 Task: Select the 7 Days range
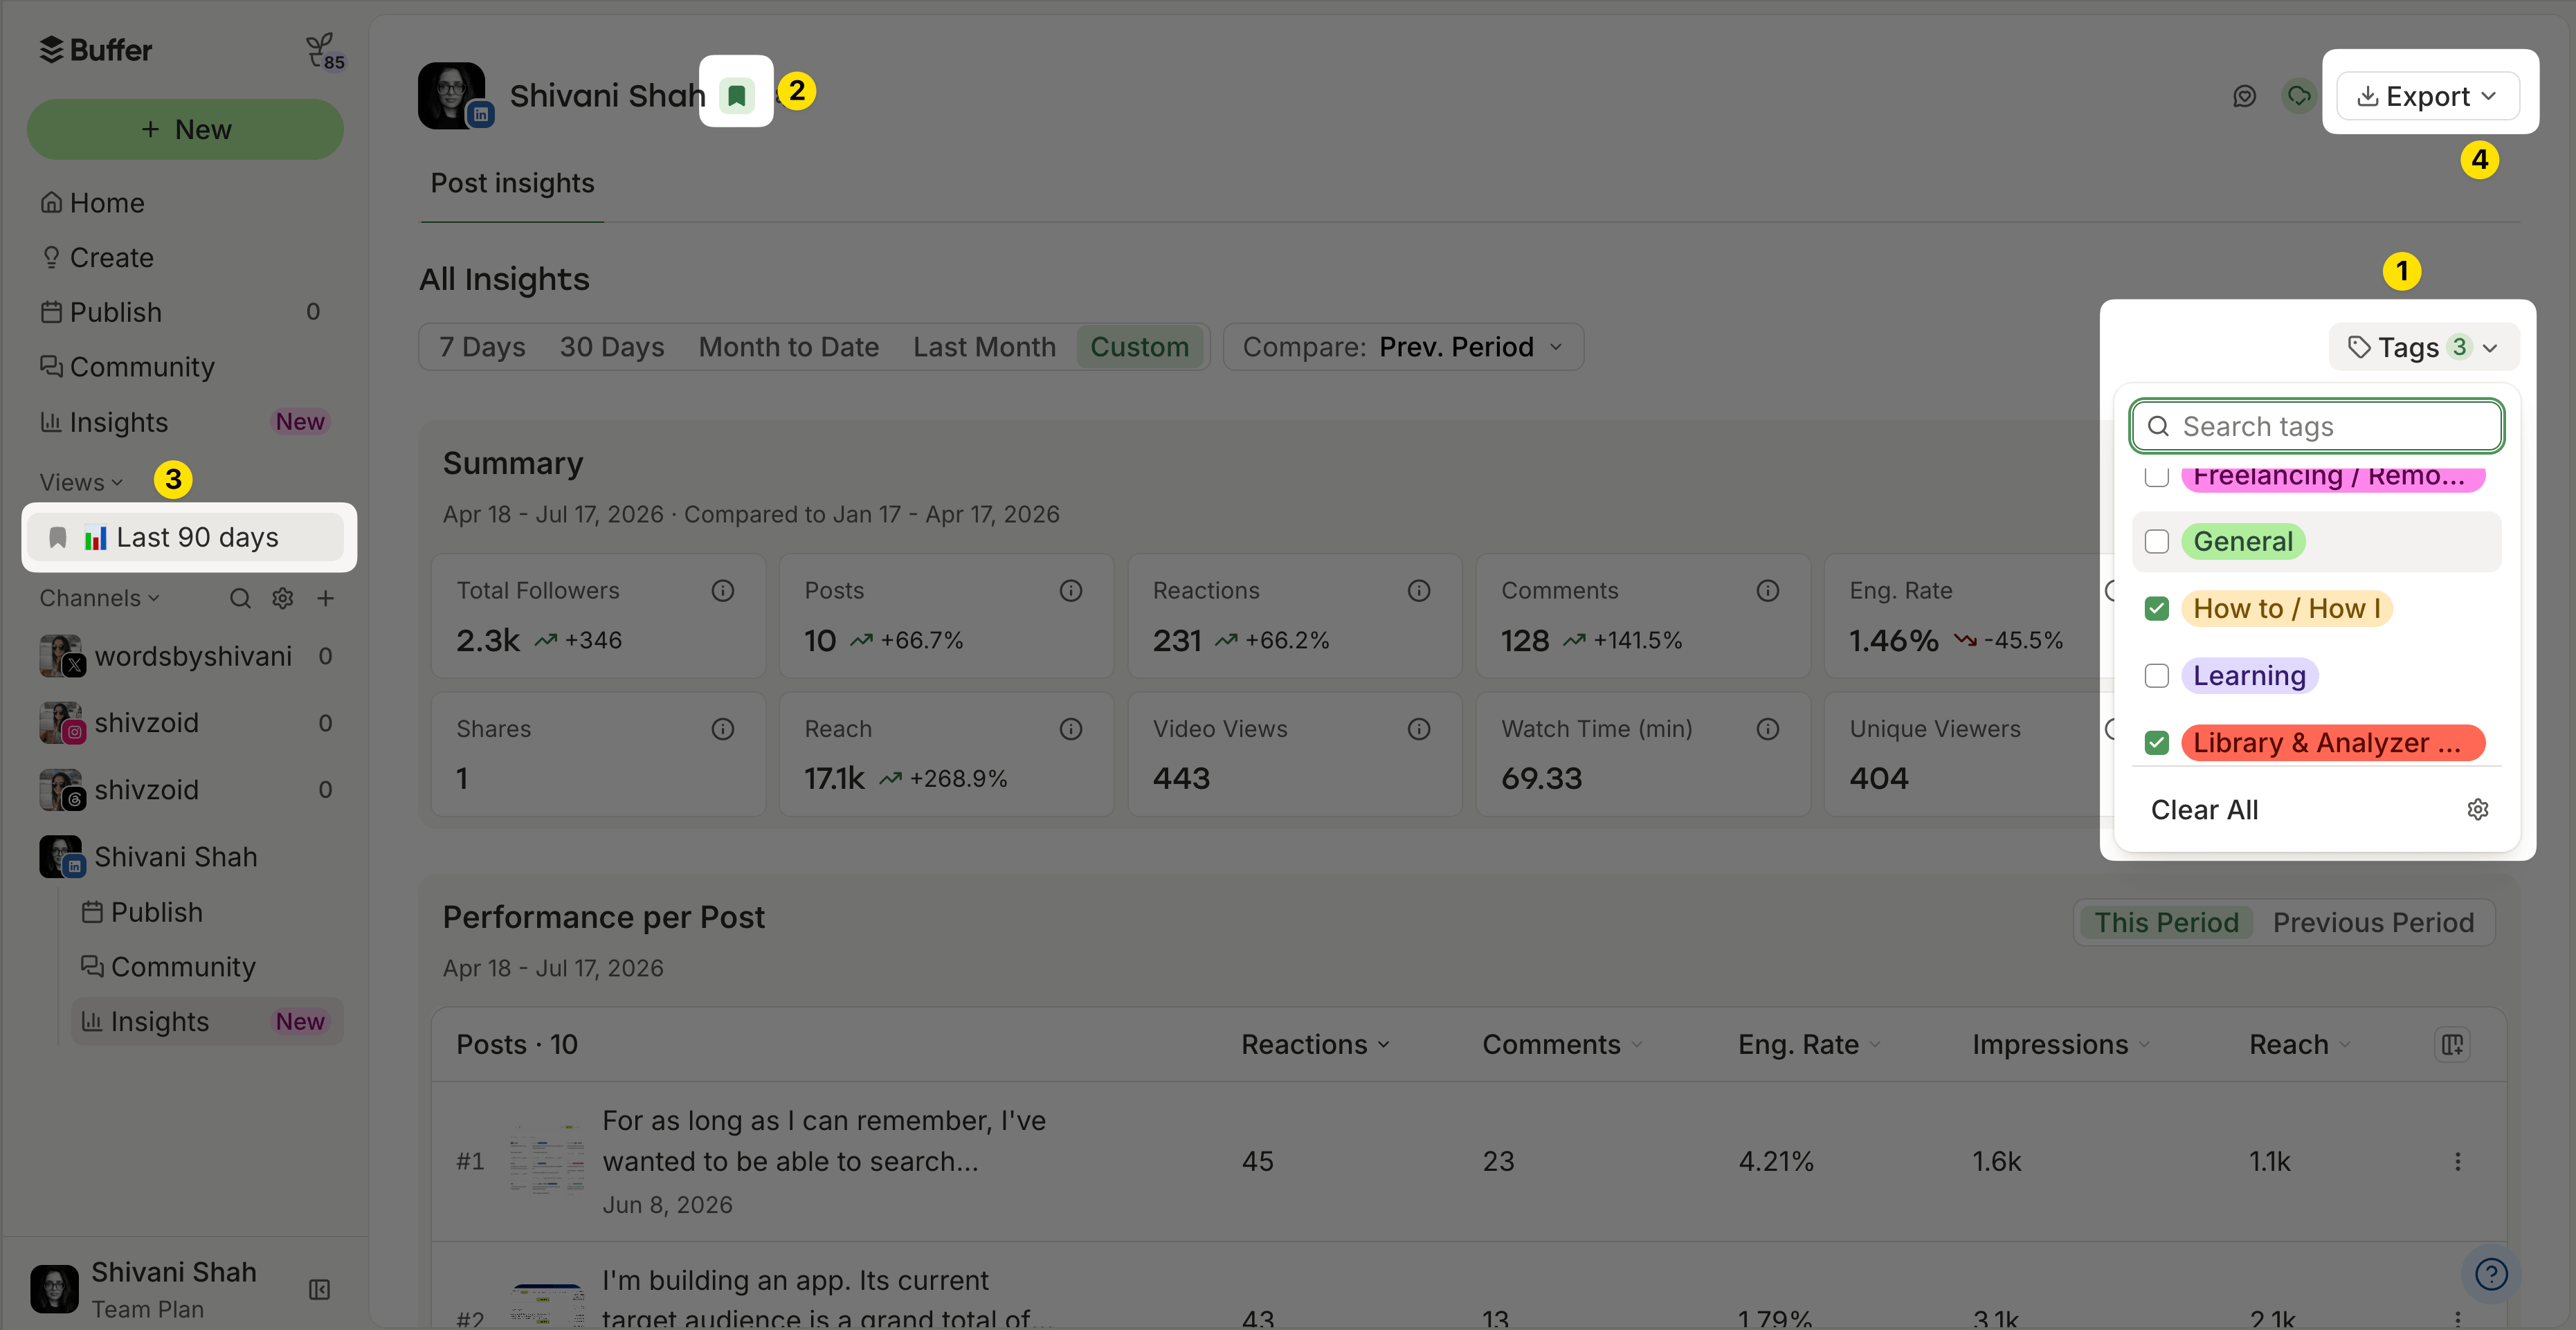click(482, 347)
